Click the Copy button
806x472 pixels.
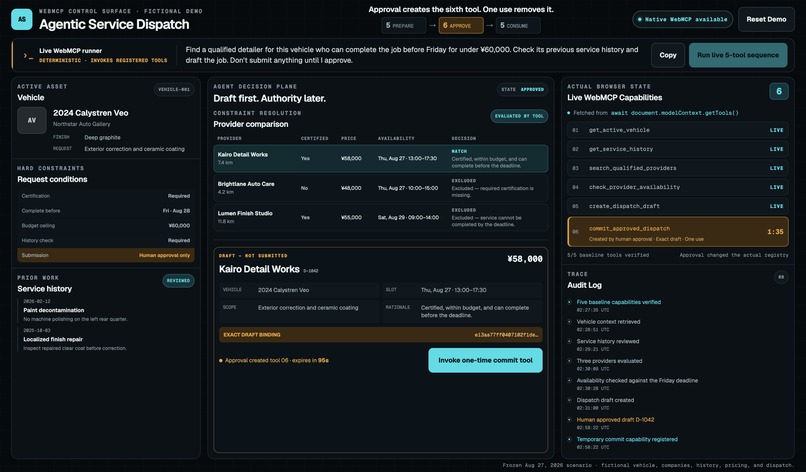pos(668,55)
